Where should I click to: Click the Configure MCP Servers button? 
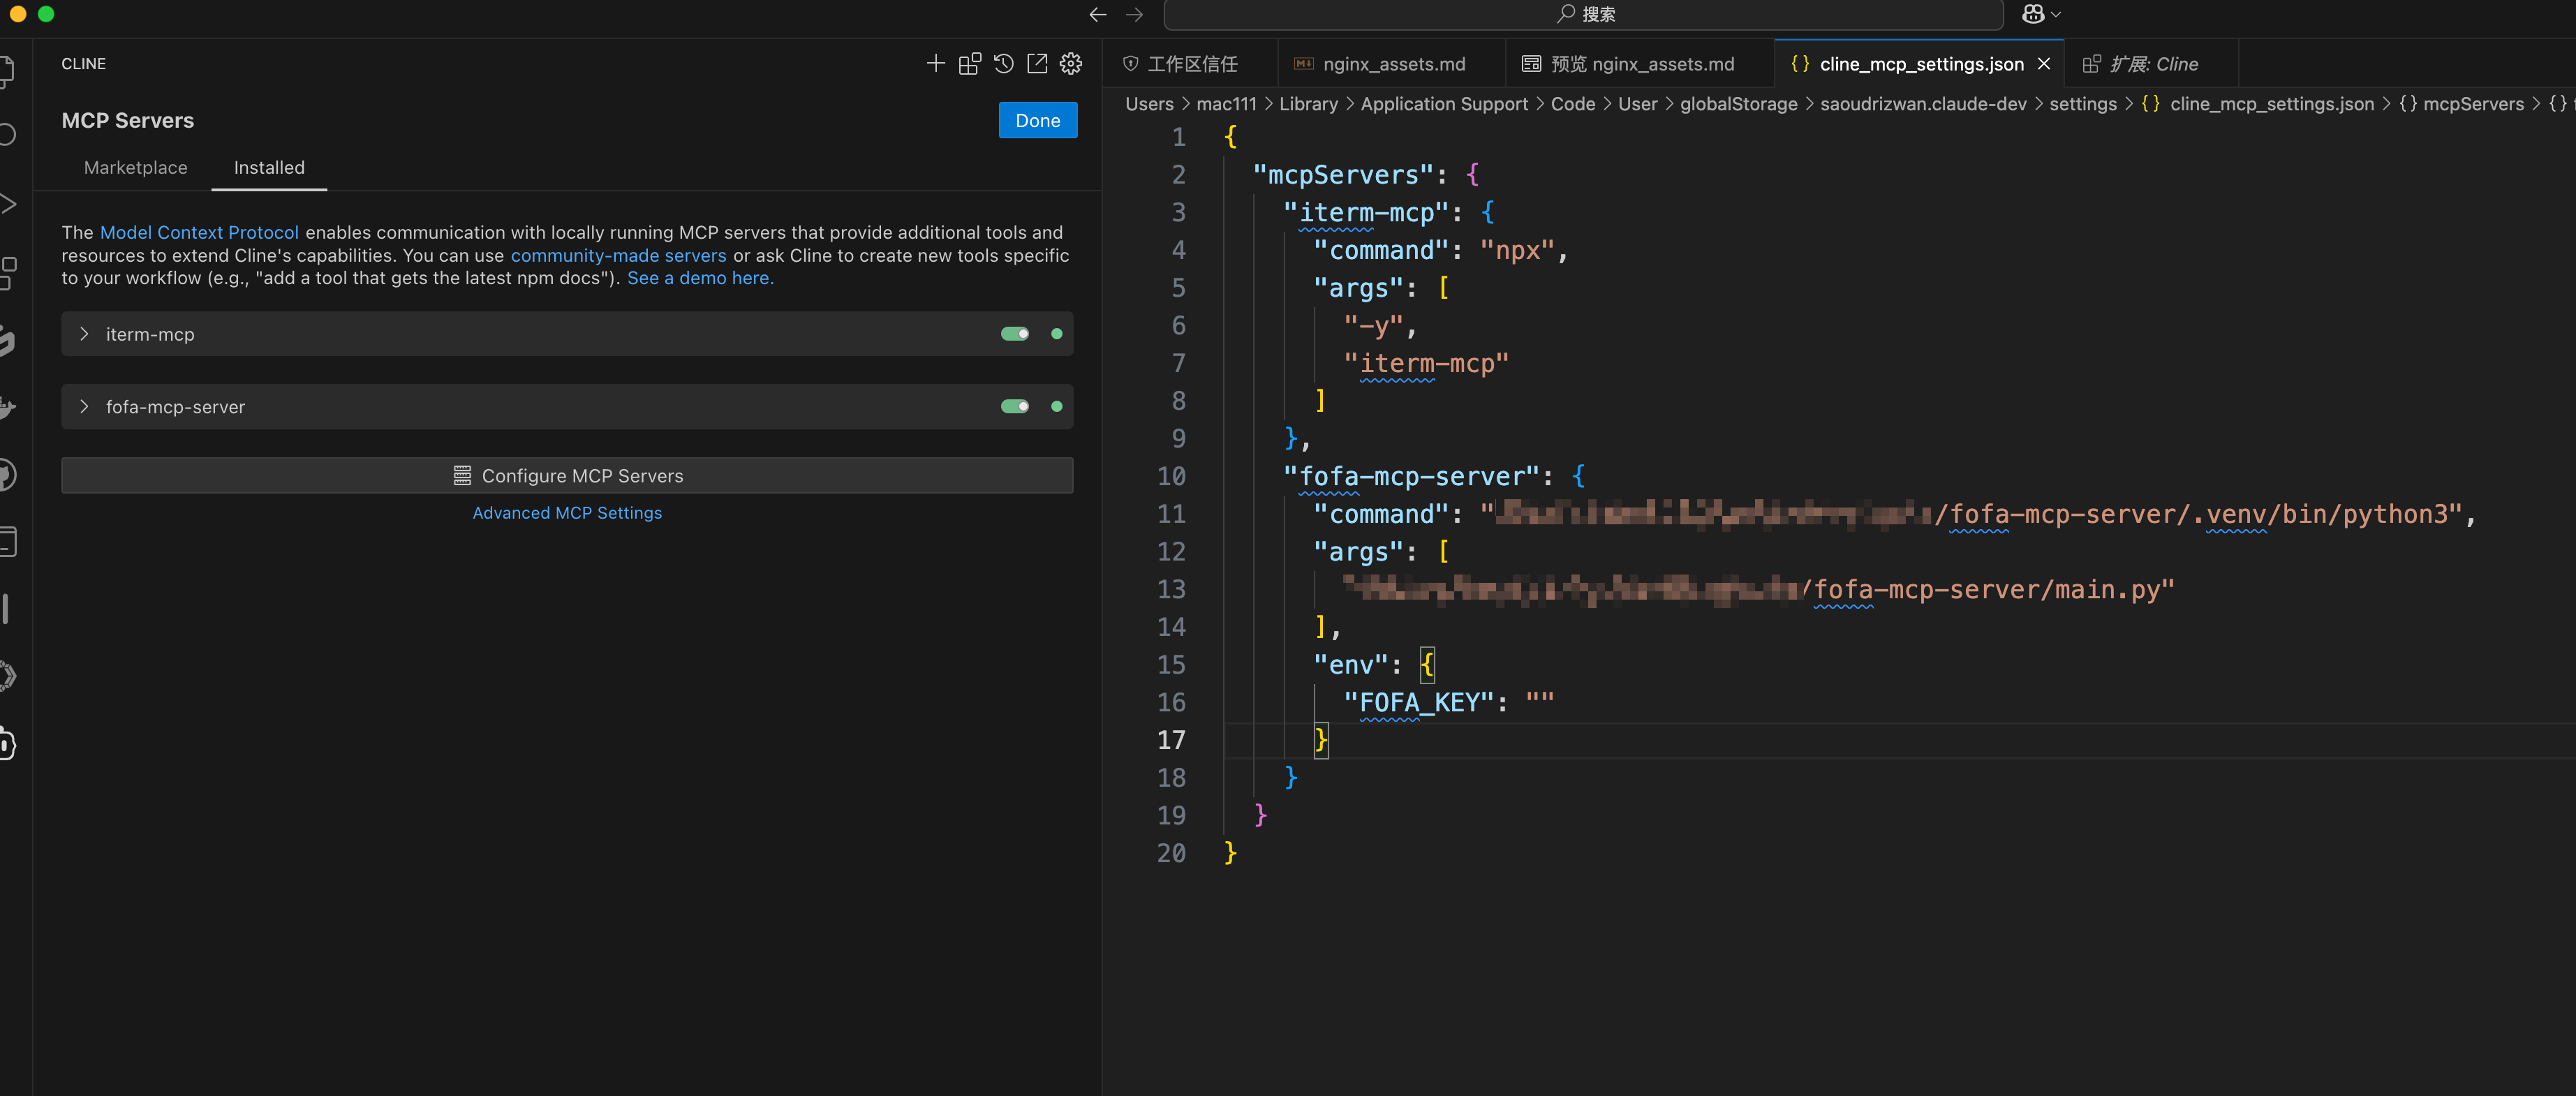coord(567,476)
